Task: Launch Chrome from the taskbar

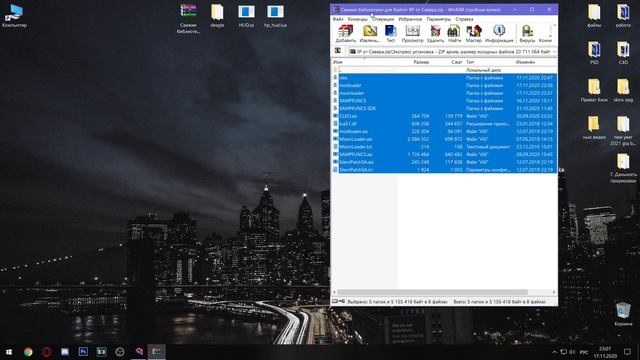Action: (28, 351)
